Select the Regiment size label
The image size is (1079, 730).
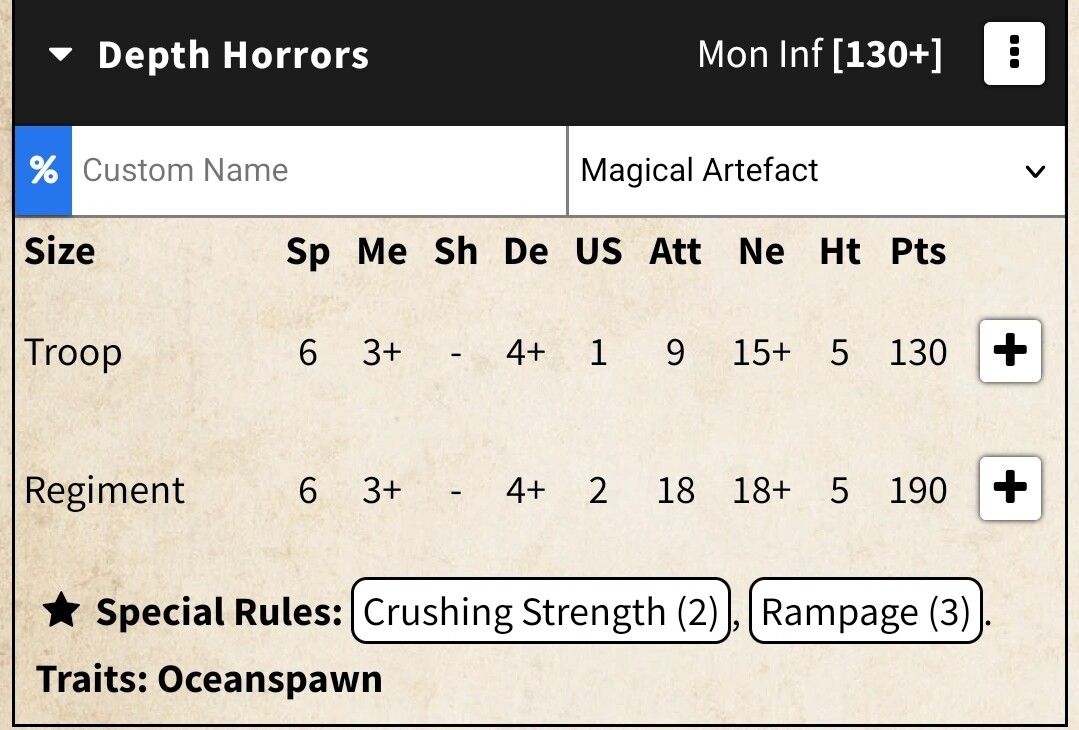105,491
